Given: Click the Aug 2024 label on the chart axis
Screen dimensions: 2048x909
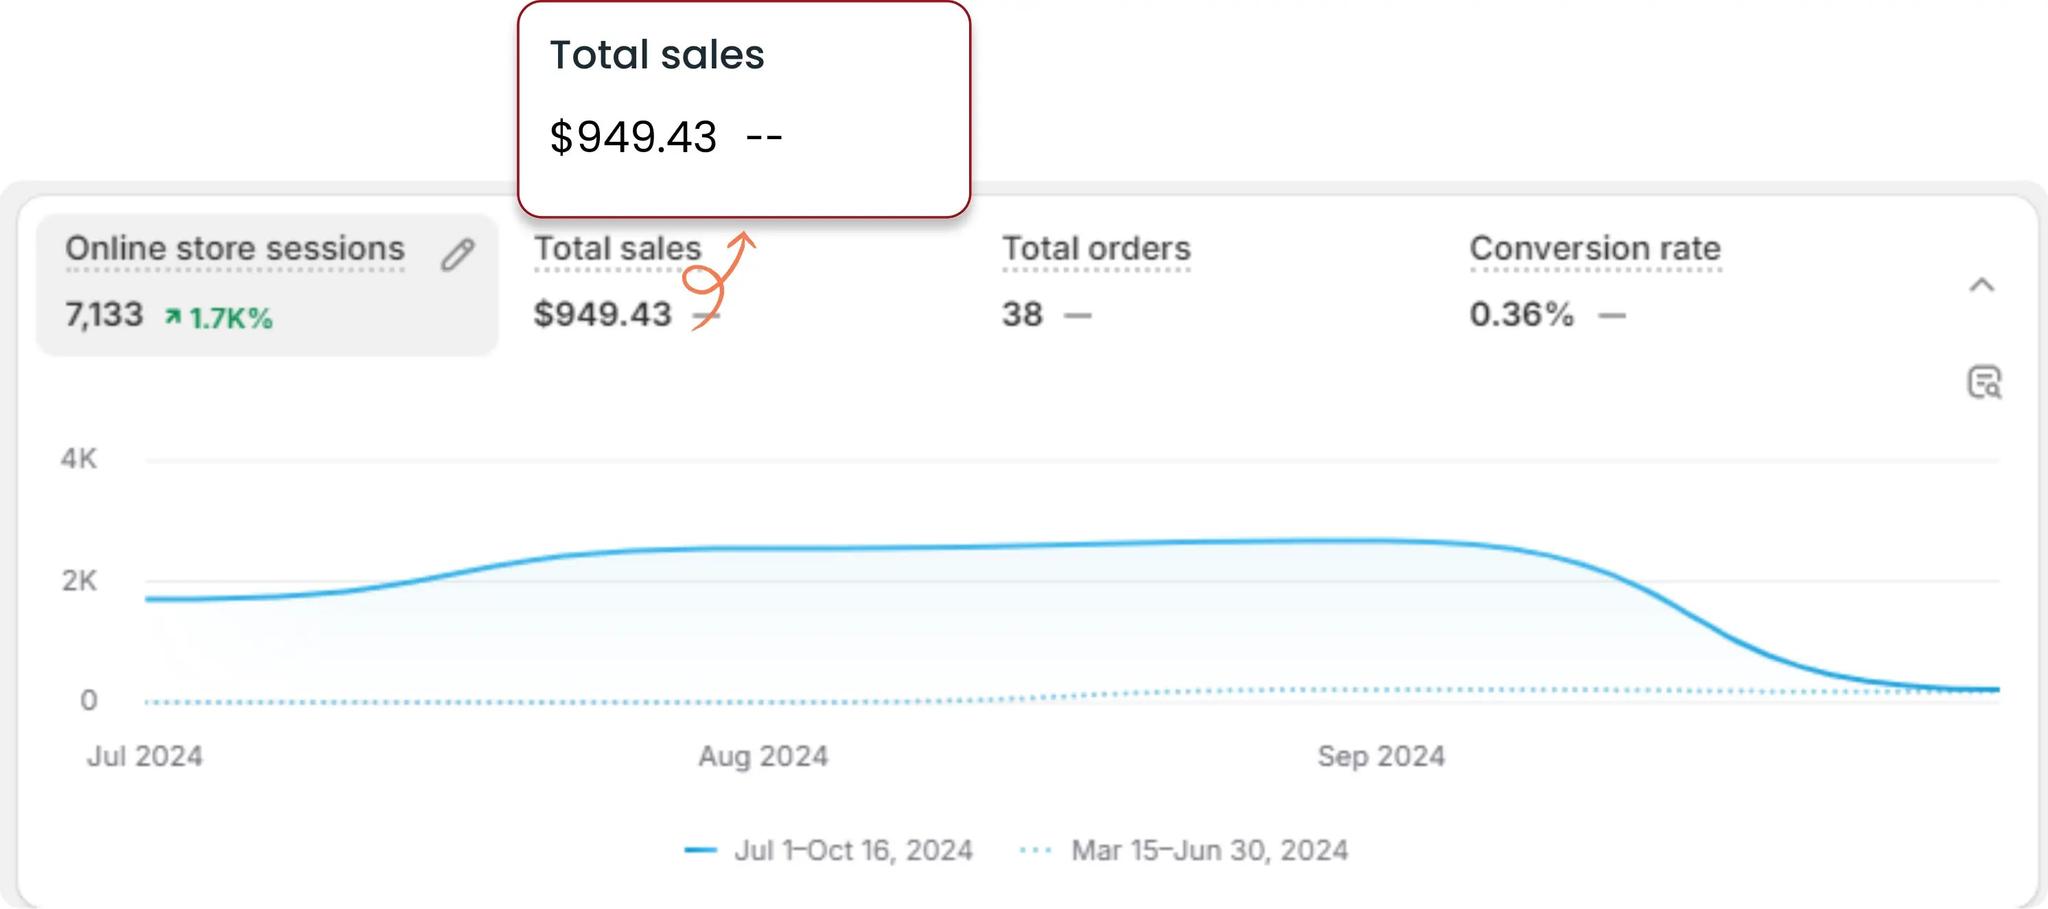Looking at the screenshot, I should pos(763,756).
